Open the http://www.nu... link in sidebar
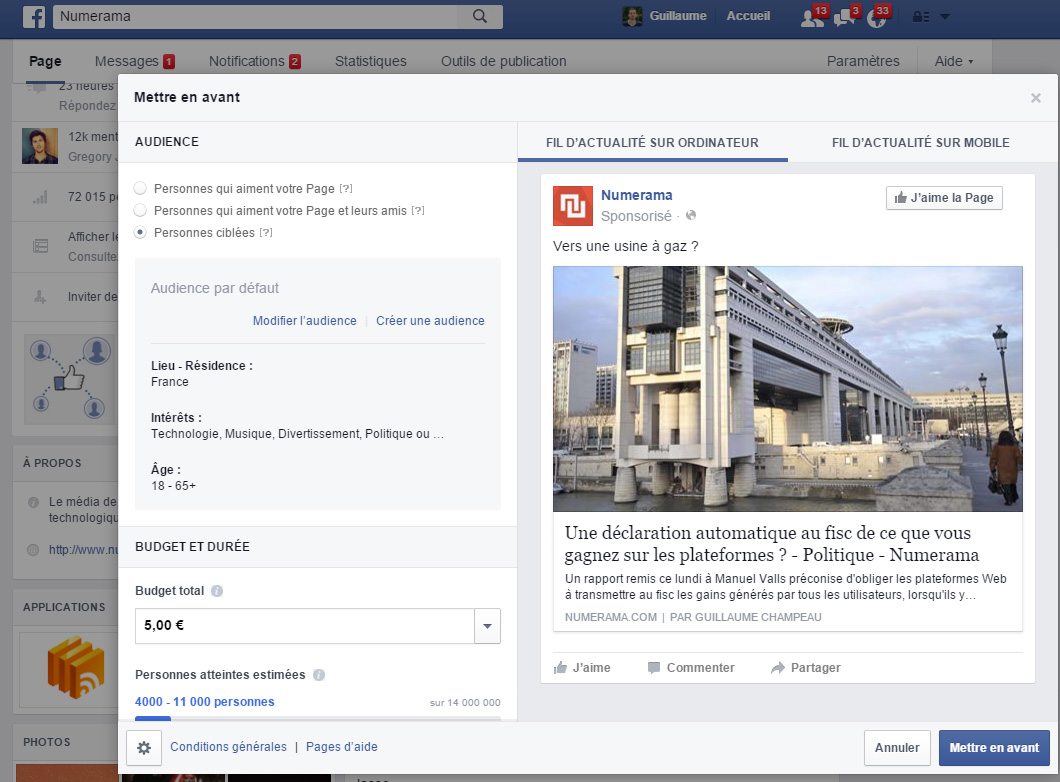The image size is (1060, 782). click(82, 549)
